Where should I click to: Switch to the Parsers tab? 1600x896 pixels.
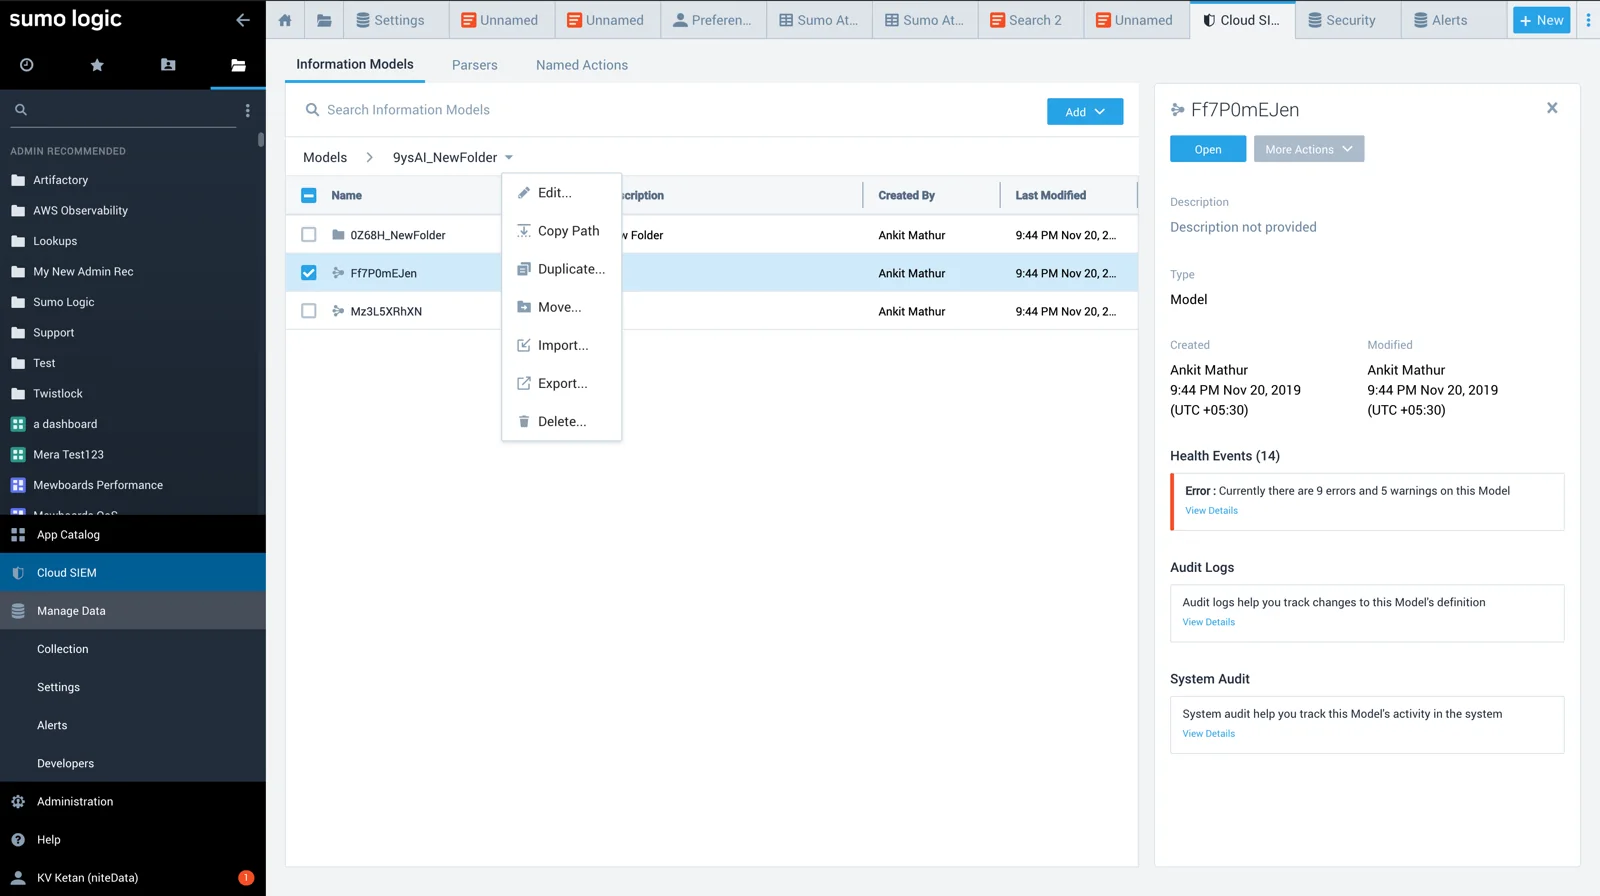[x=474, y=65]
